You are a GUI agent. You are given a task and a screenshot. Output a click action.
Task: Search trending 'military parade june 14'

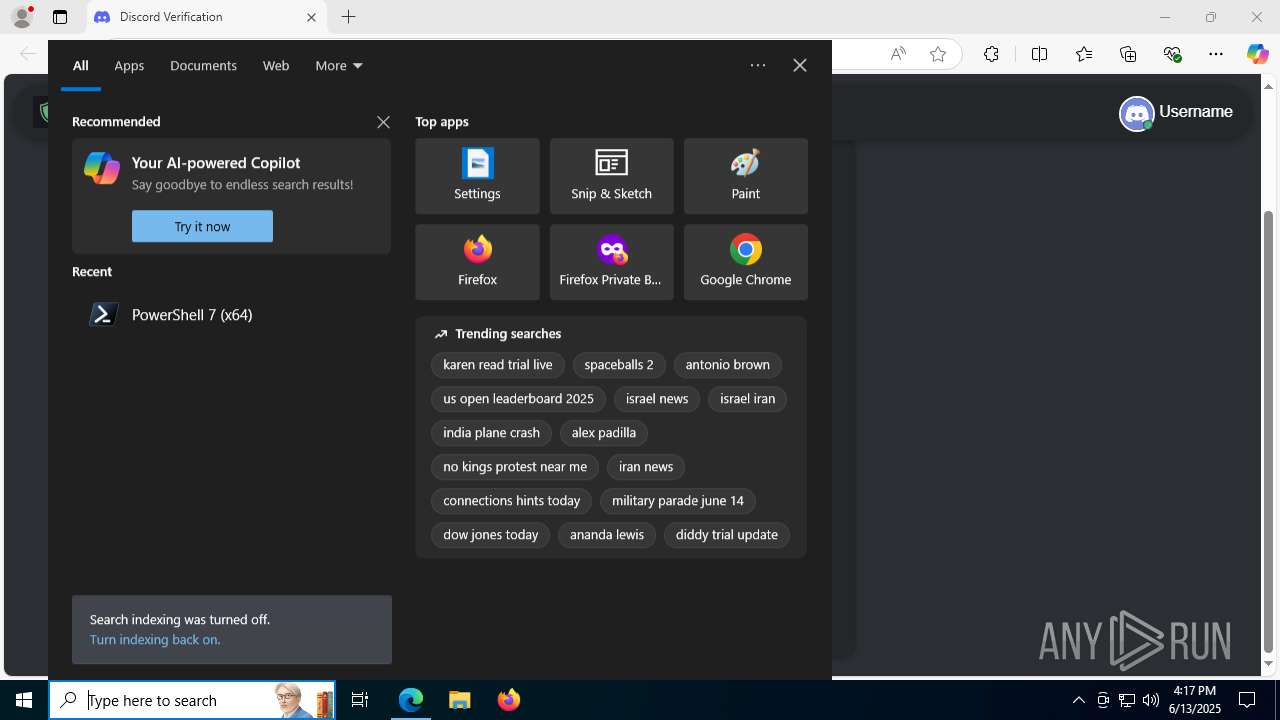pyautogui.click(x=678, y=501)
